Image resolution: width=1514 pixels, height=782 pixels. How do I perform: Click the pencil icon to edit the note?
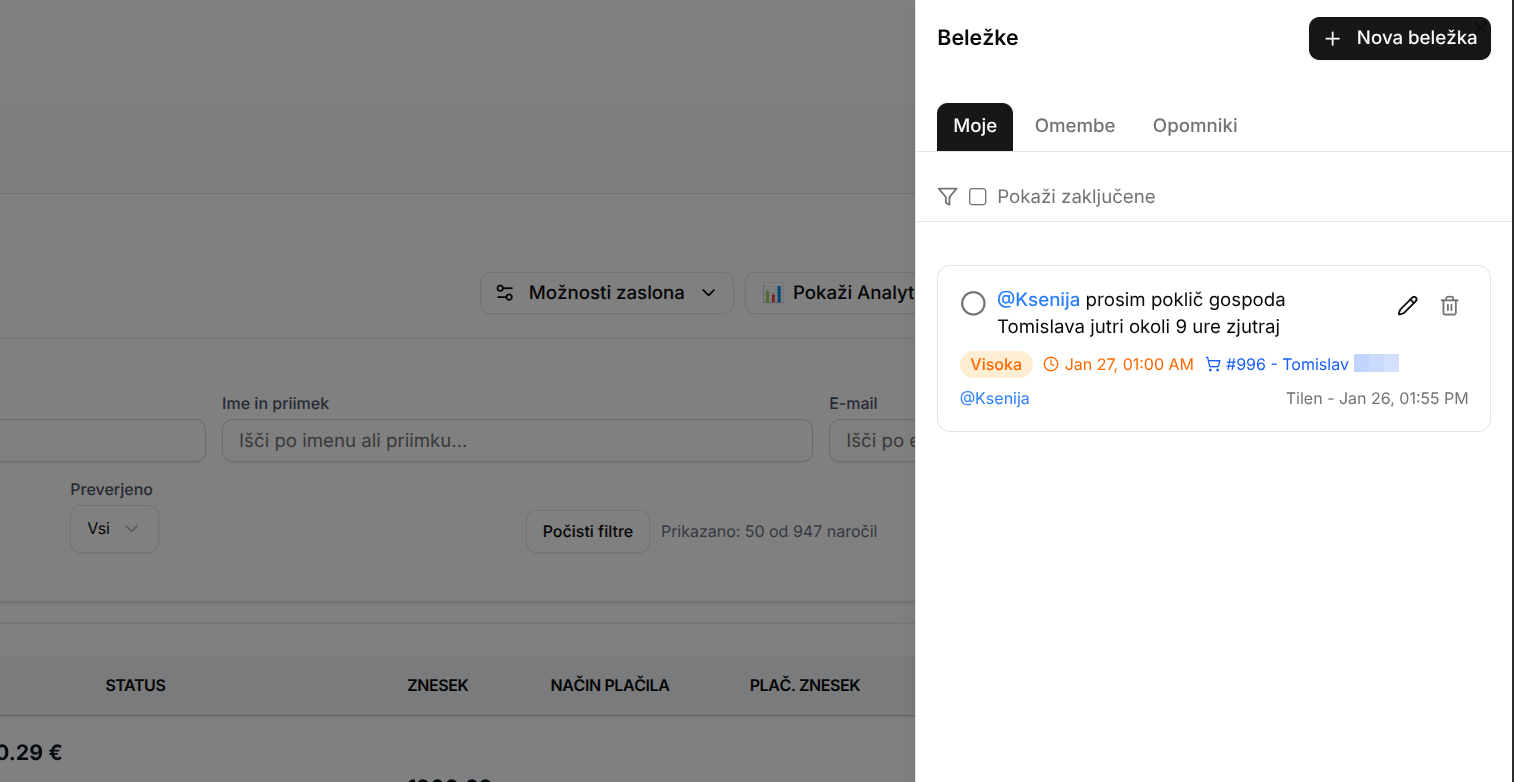(x=1407, y=306)
